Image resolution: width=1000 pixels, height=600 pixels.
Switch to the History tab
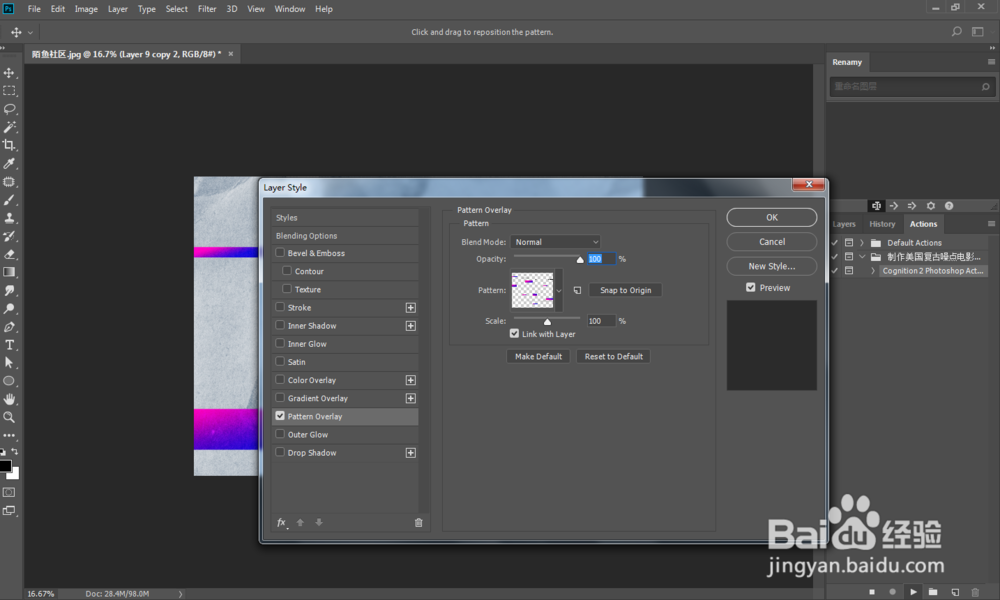click(x=882, y=224)
